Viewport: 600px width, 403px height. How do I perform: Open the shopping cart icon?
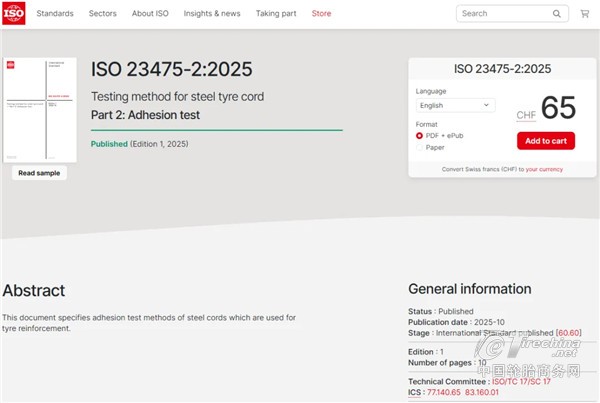pyautogui.click(x=585, y=14)
